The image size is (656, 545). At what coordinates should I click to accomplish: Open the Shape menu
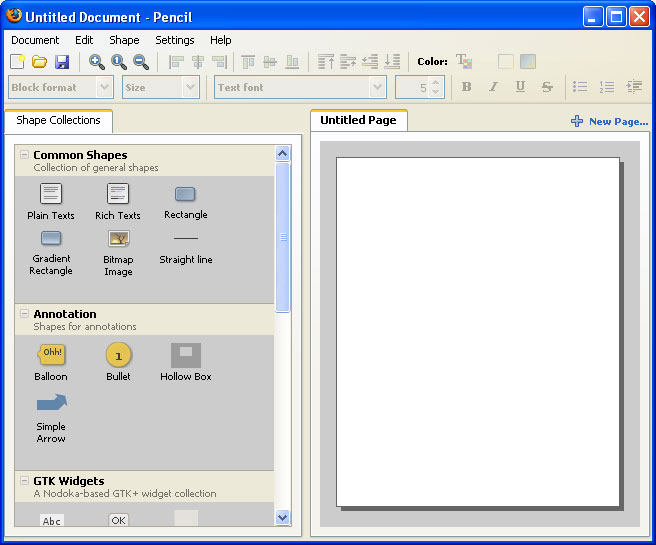point(124,40)
